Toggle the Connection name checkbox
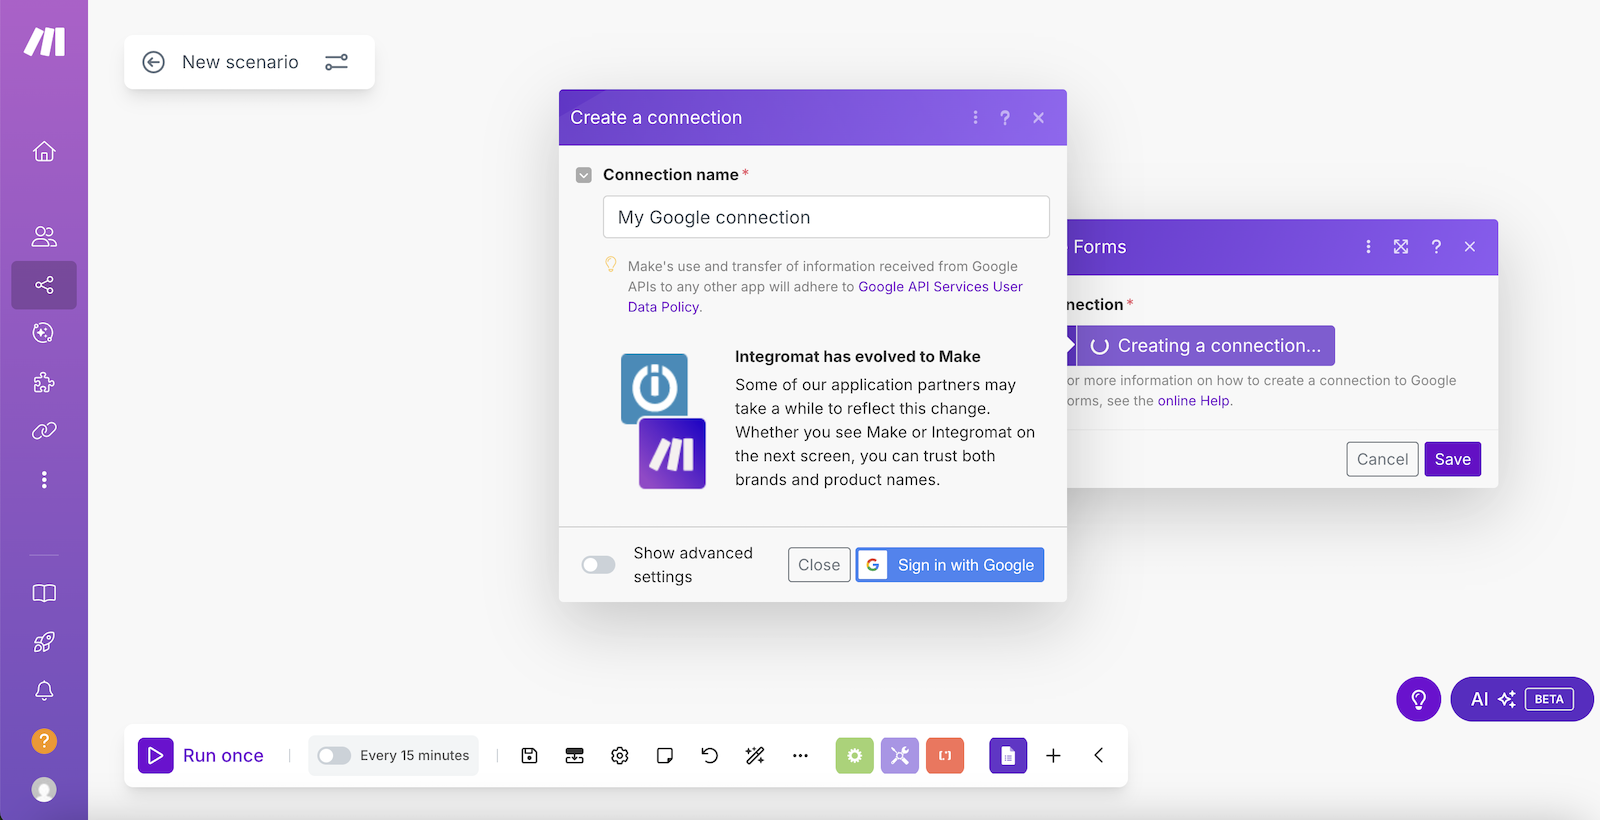Screen dimensions: 1600x820 584,175
